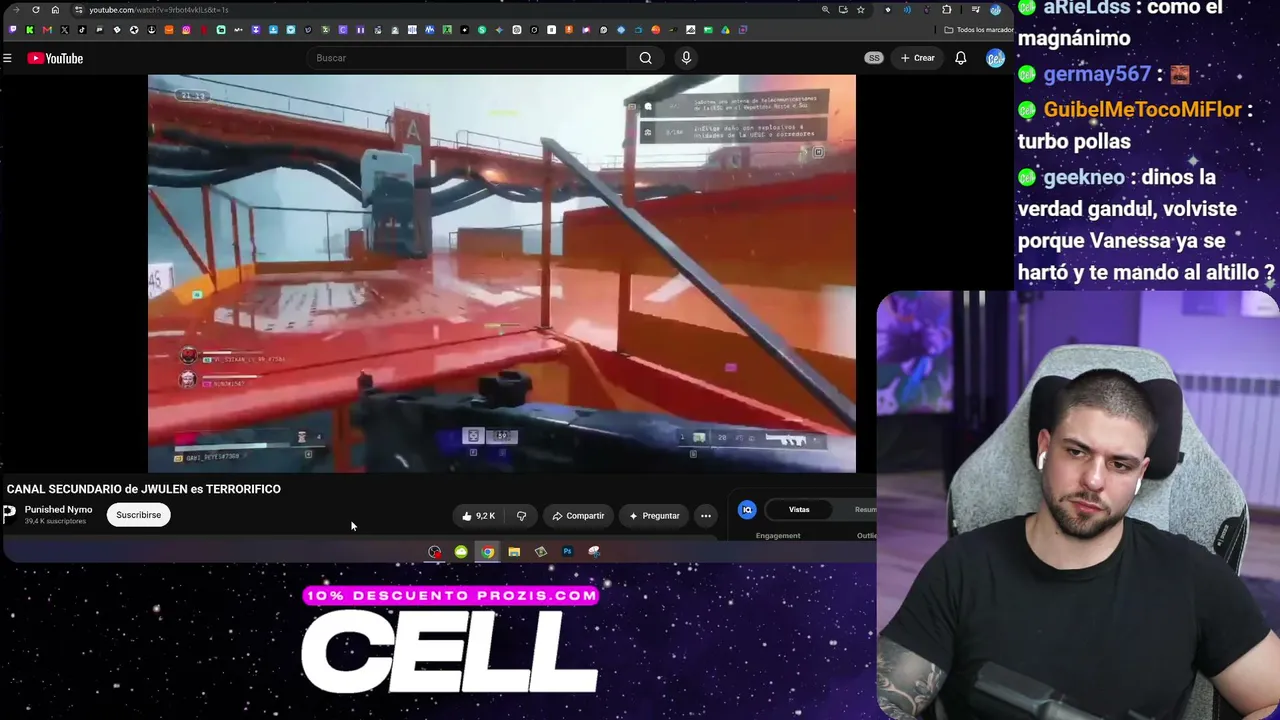Open the Instagram bookmark
The width and height of the screenshot is (1280, 720).
click(x=186, y=30)
